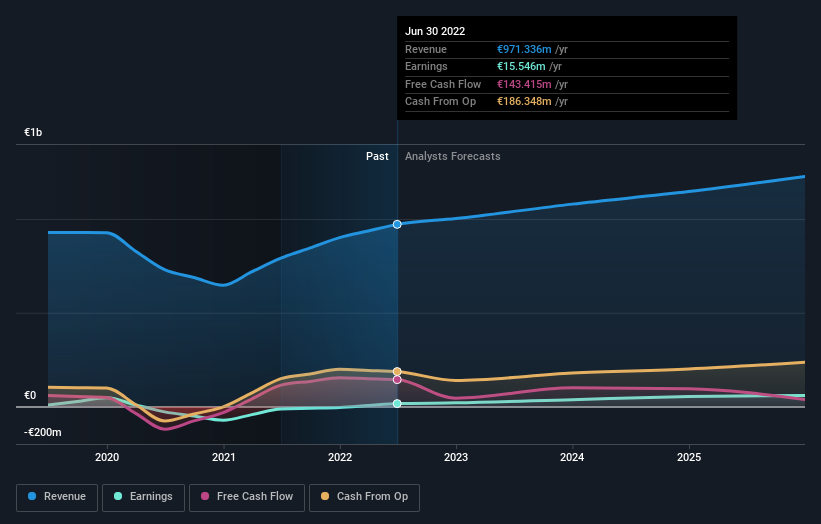
Task: Click the €971.336m revenue value in tooltip
Action: (524, 49)
